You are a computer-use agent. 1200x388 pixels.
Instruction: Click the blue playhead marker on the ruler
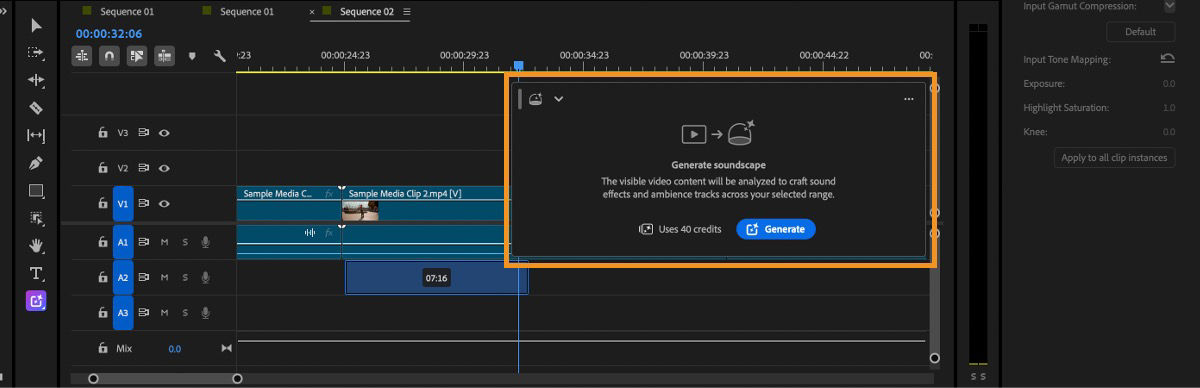[x=518, y=65]
